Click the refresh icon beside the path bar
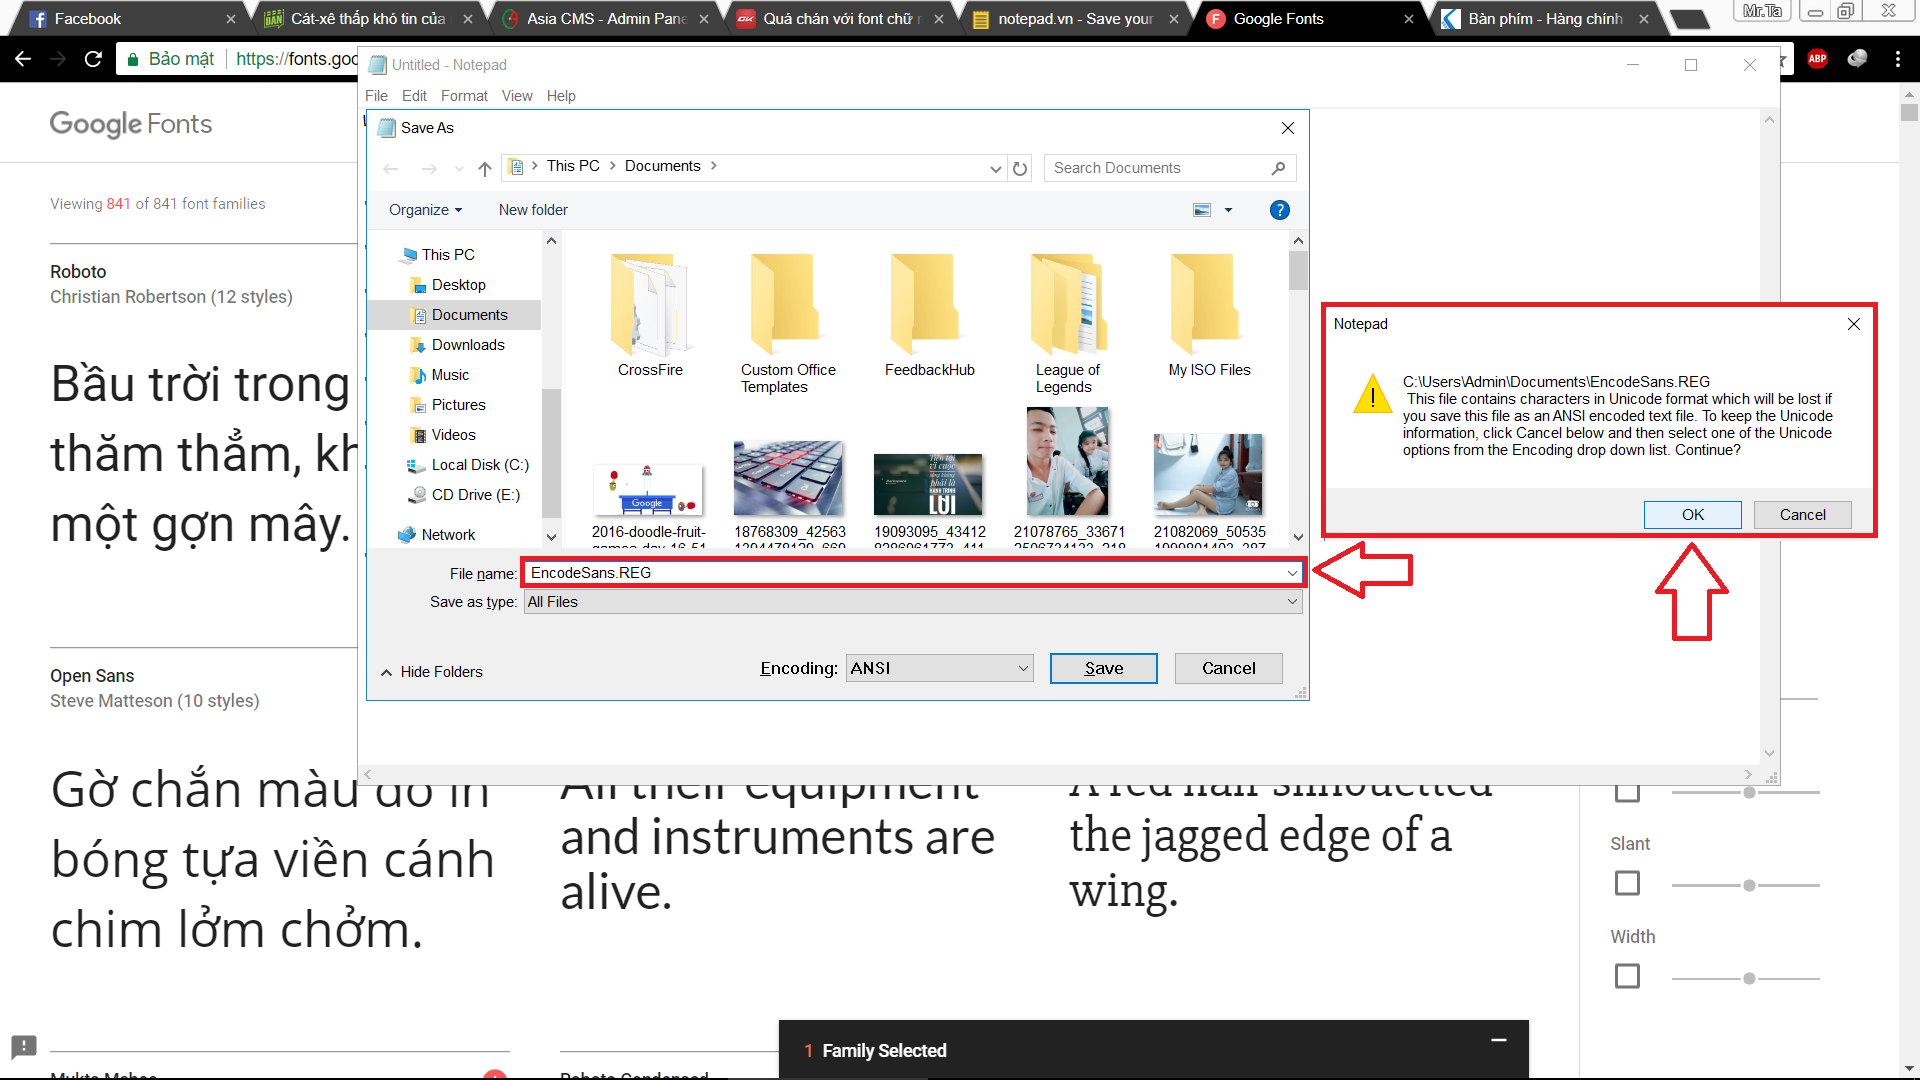Viewport: 1920px width, 1080px height. (x=1020, y=168)
